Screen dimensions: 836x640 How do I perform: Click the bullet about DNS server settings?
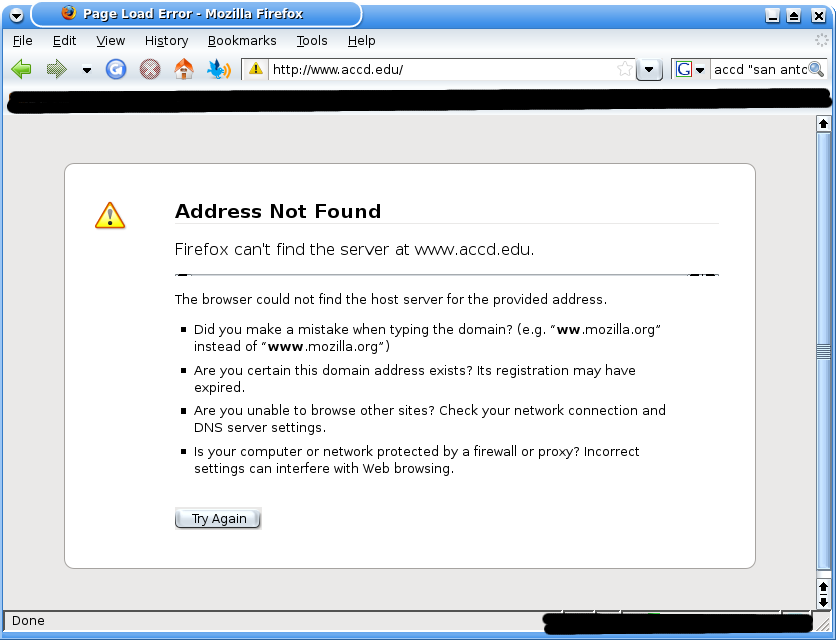pyautogui.click(x=430, y=419)
